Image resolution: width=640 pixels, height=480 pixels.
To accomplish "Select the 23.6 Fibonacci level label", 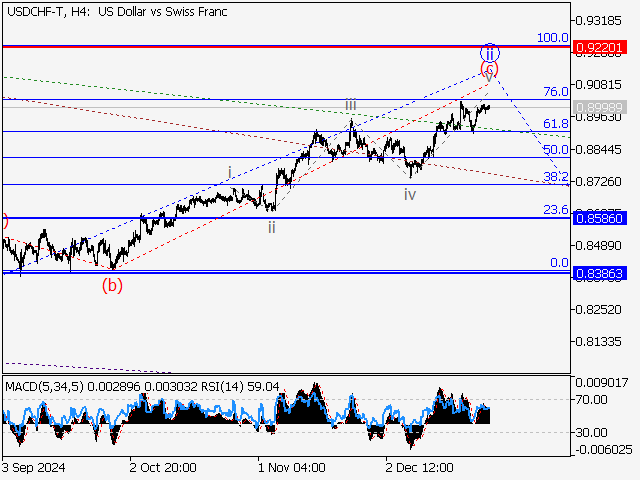I will (x=555, y=210).
